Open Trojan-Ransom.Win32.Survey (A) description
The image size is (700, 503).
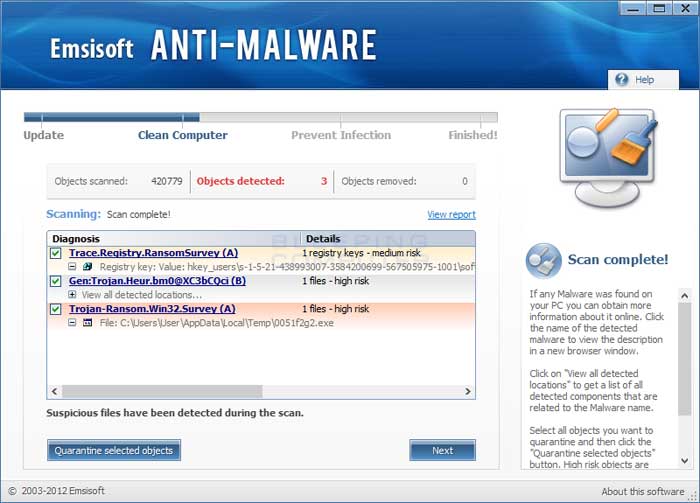(x=152, y=309)
